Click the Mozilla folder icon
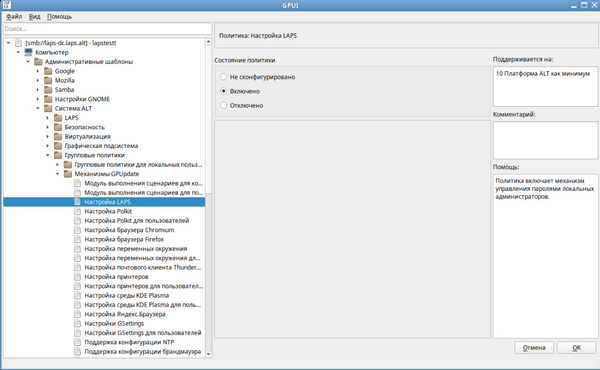 point(48,80)
